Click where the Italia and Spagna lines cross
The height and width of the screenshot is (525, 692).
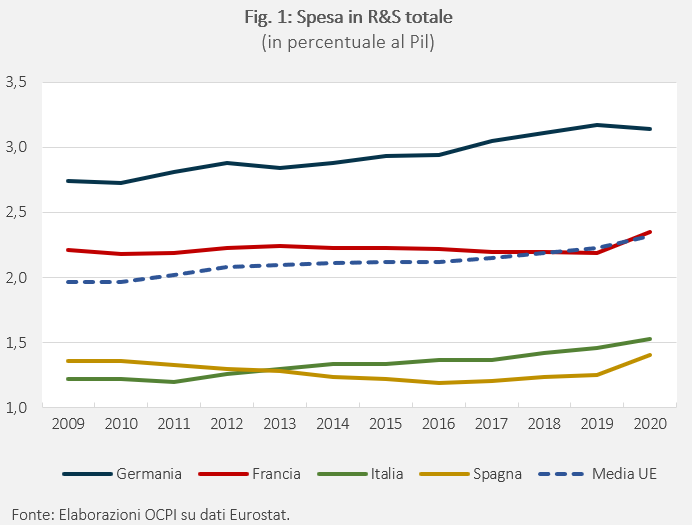pos(265,370)
